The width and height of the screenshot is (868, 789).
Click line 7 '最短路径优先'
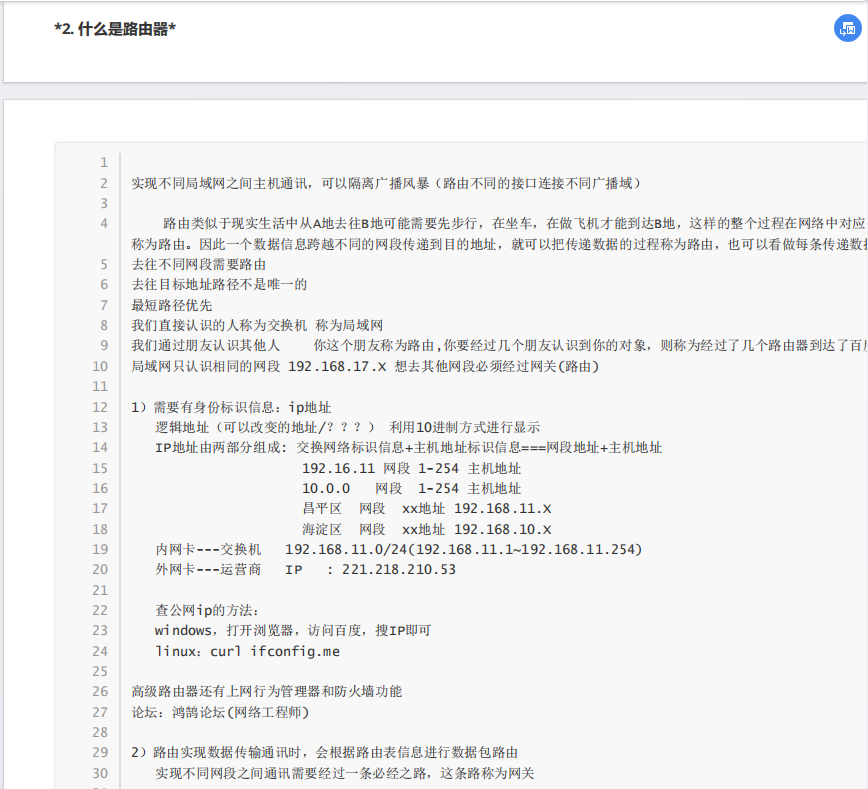pos(172,305)
